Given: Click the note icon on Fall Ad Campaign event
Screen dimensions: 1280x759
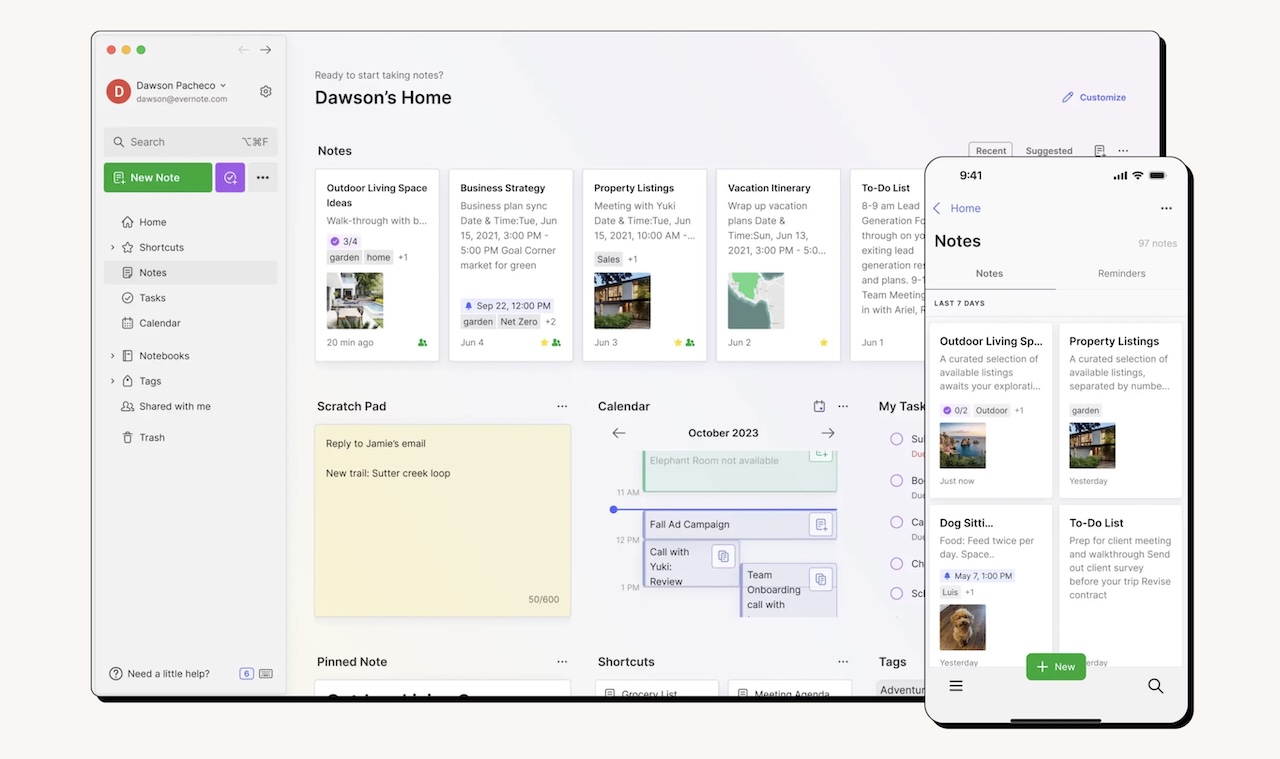Looking at the screenshot, I should click(821, 524).
